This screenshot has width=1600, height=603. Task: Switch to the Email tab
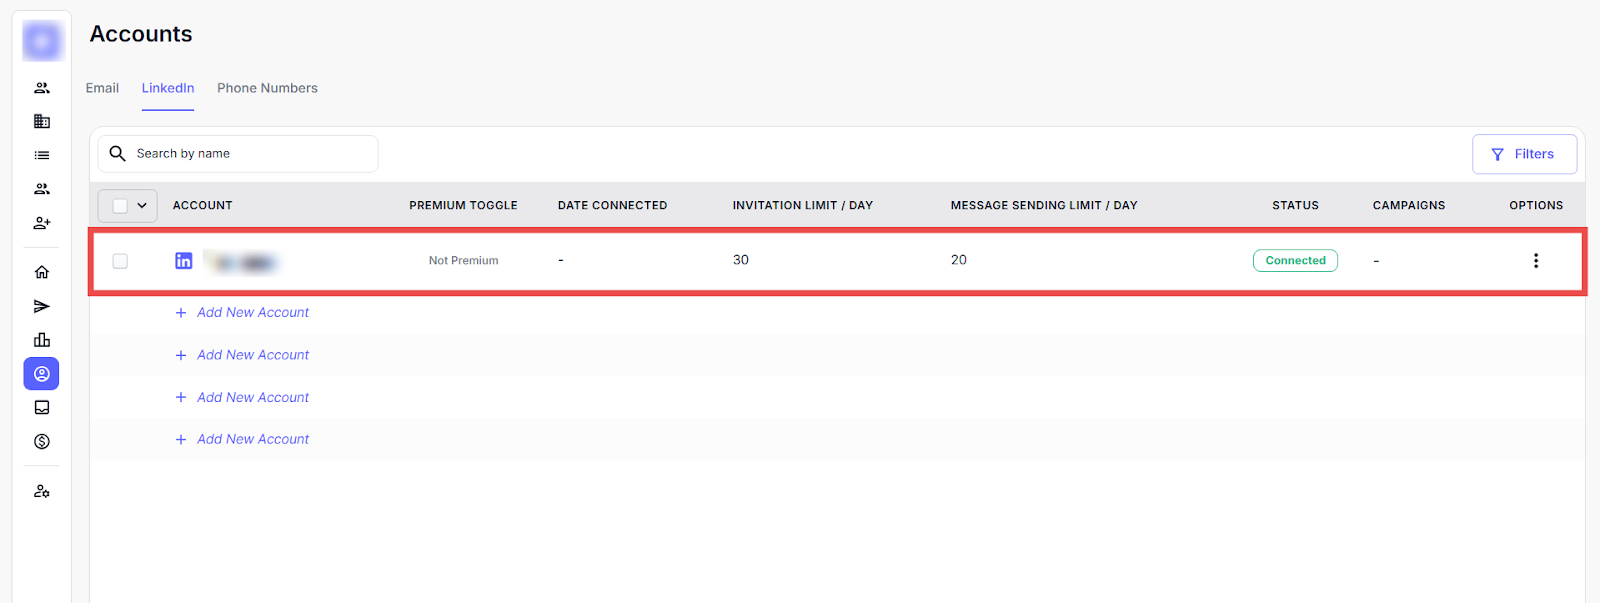102,88
